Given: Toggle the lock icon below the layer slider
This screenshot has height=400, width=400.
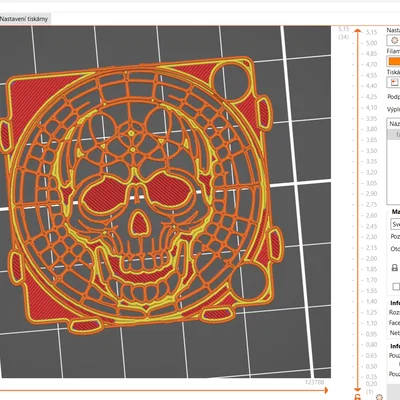Looking at the screenshot, I should coord(358,397).
